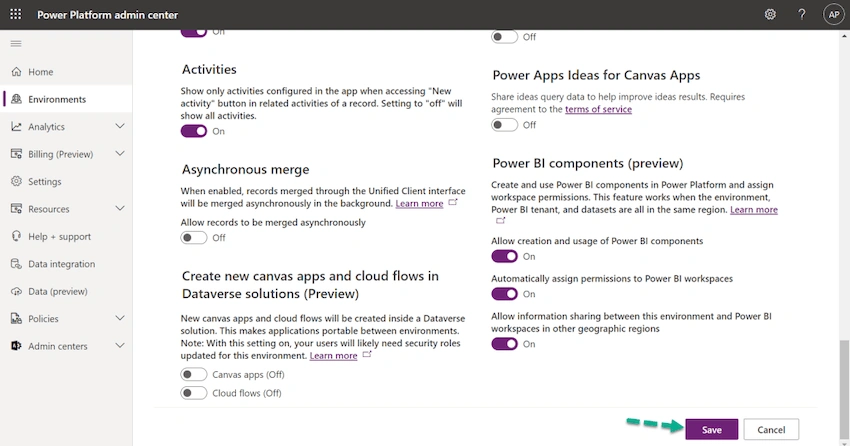Screen dimensions: 850x446
Task: Click the Data integration icon
Action: click(16, 264)
